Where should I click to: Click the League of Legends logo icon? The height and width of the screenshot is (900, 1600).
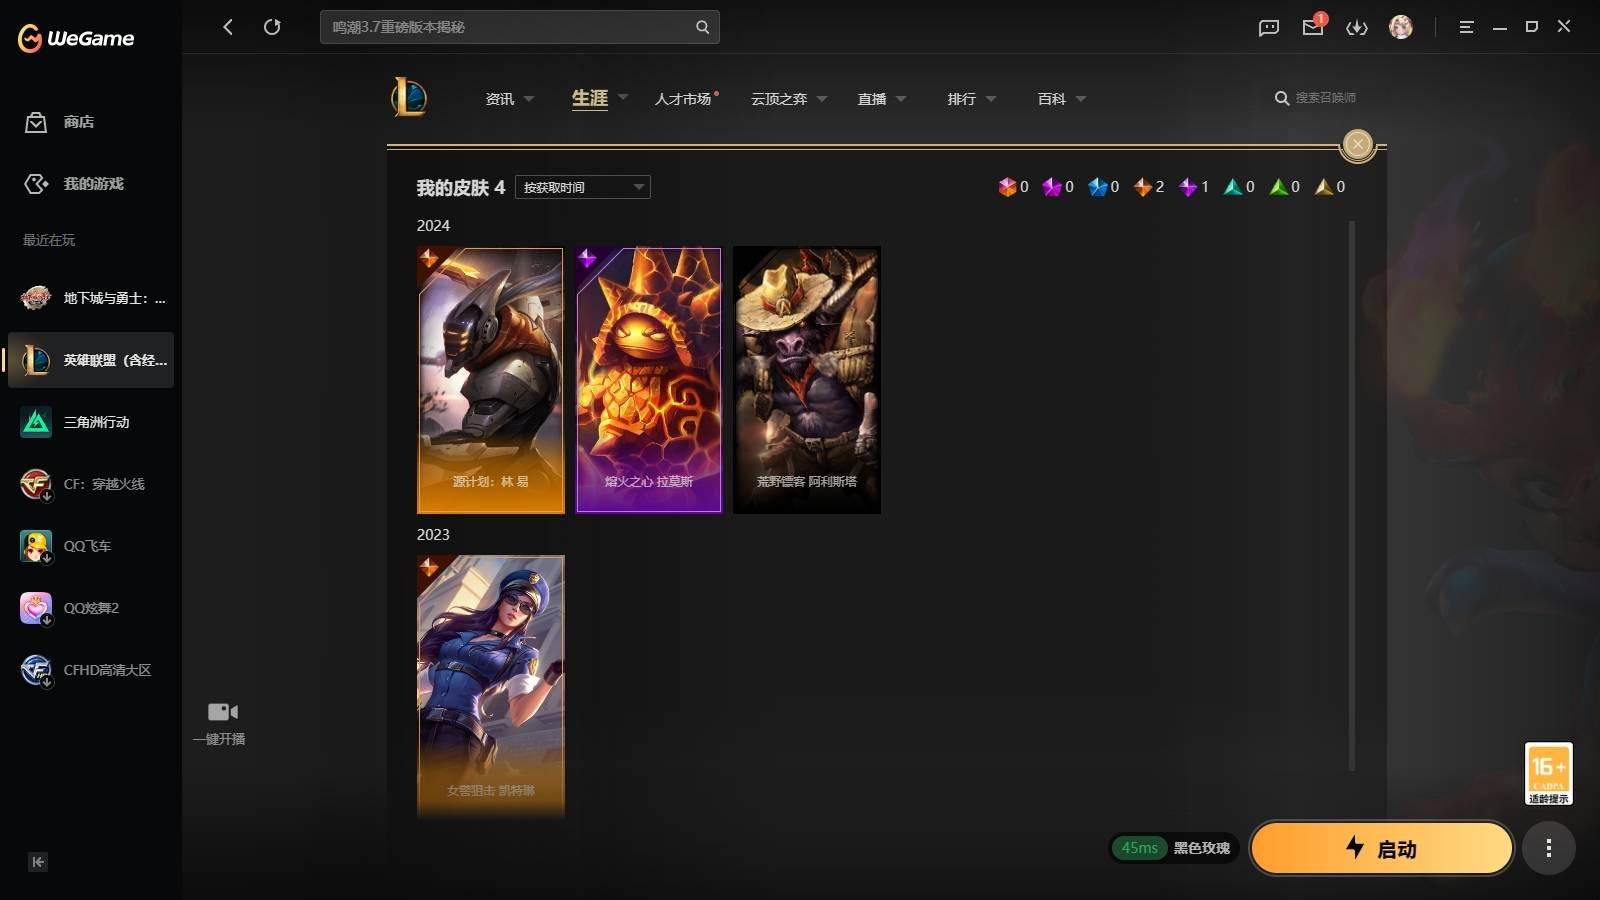pos(409,98)
